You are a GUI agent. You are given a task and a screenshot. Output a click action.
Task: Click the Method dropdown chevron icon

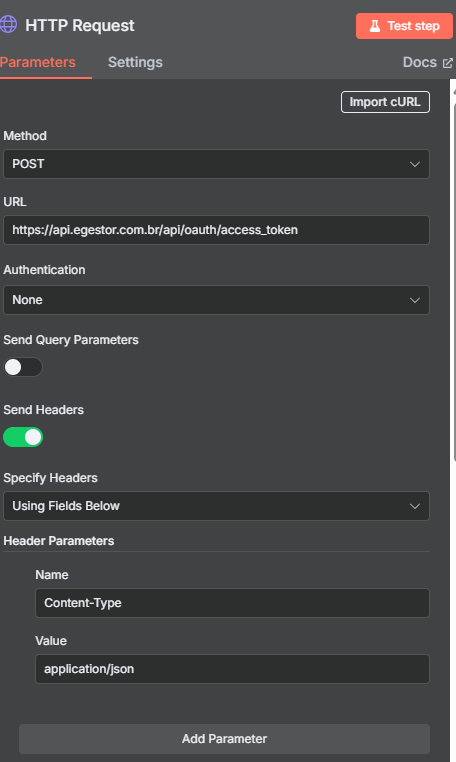click(415, 164)
